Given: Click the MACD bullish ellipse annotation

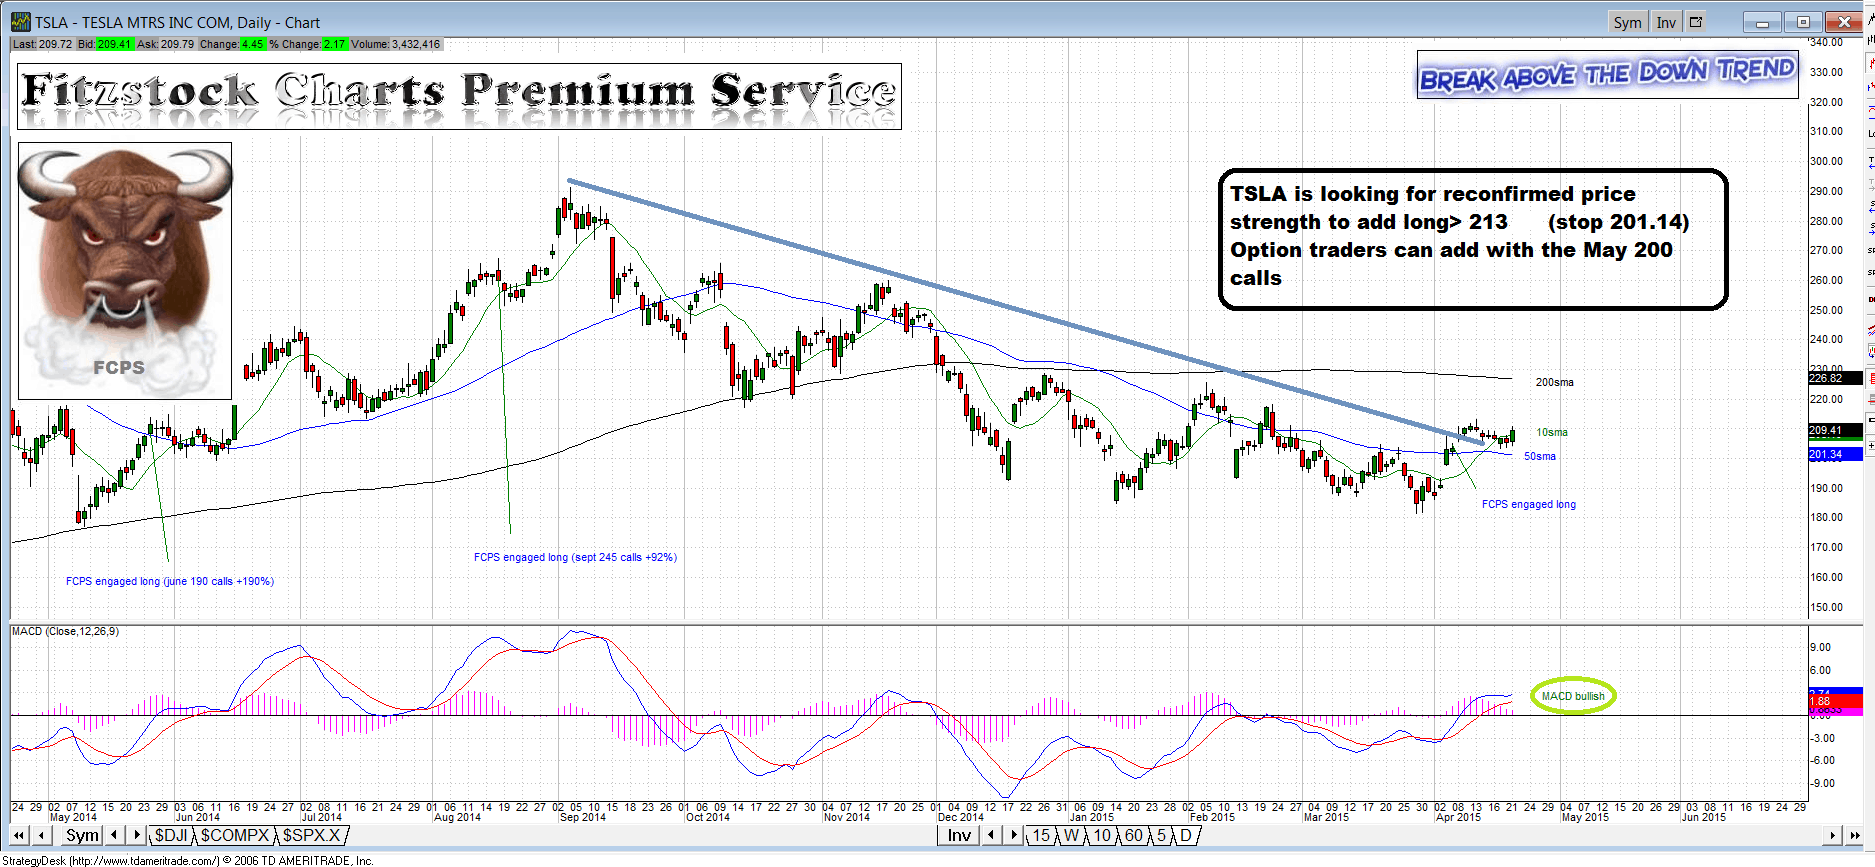Looking at the screenshot, I should point(1573,696).
